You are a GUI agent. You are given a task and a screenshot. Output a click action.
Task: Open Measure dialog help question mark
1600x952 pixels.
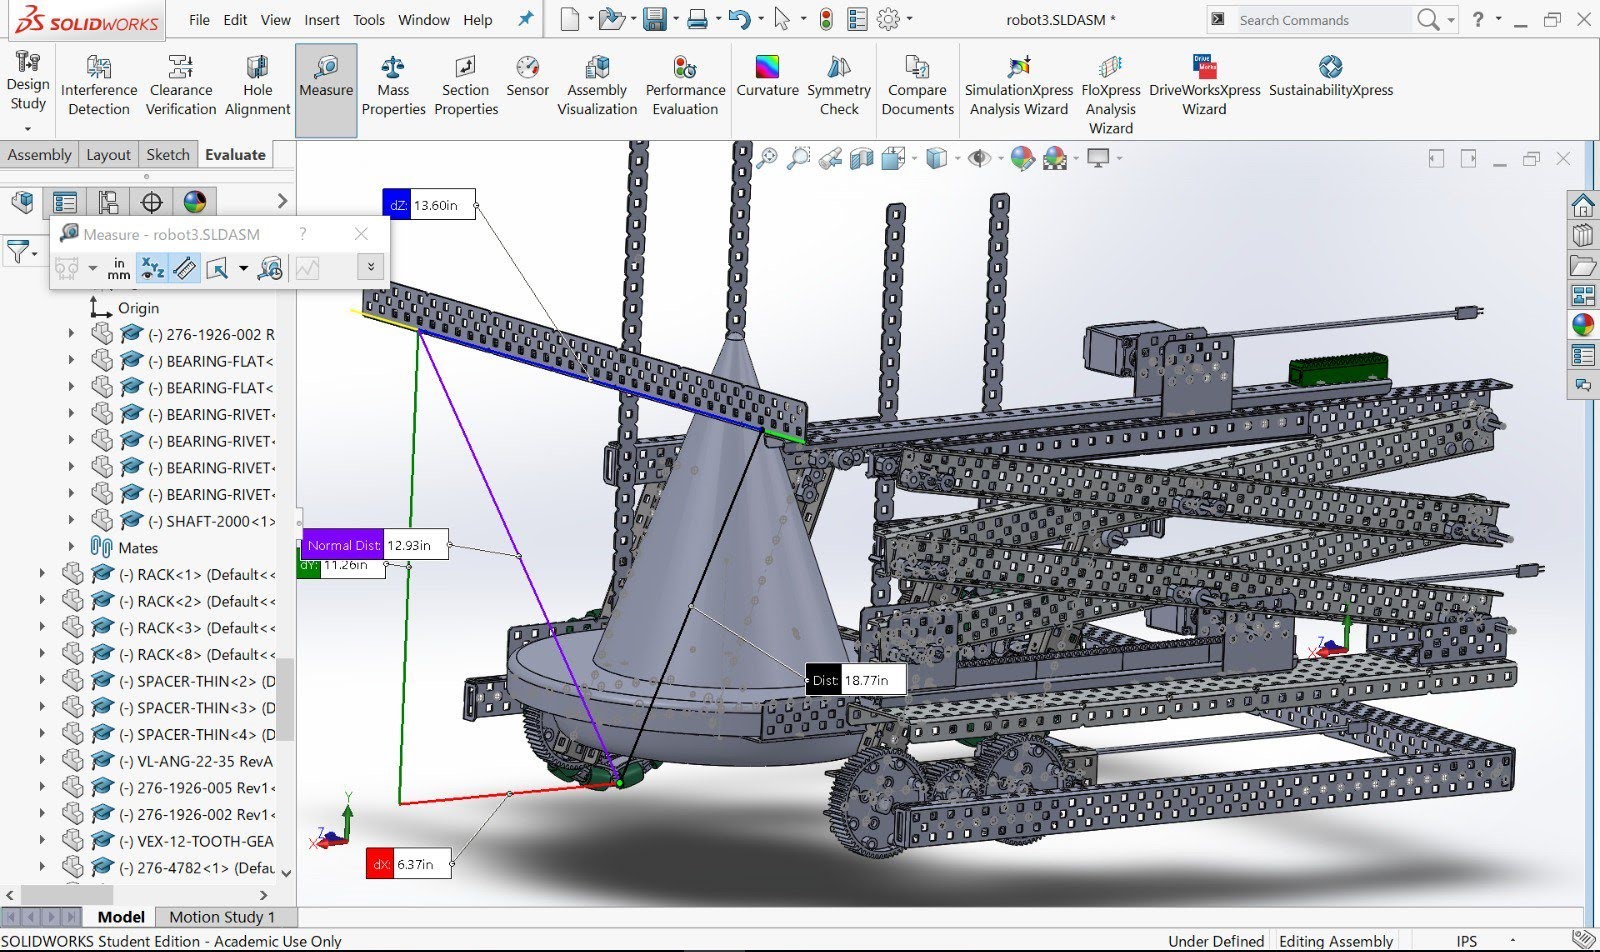[303, 234]
